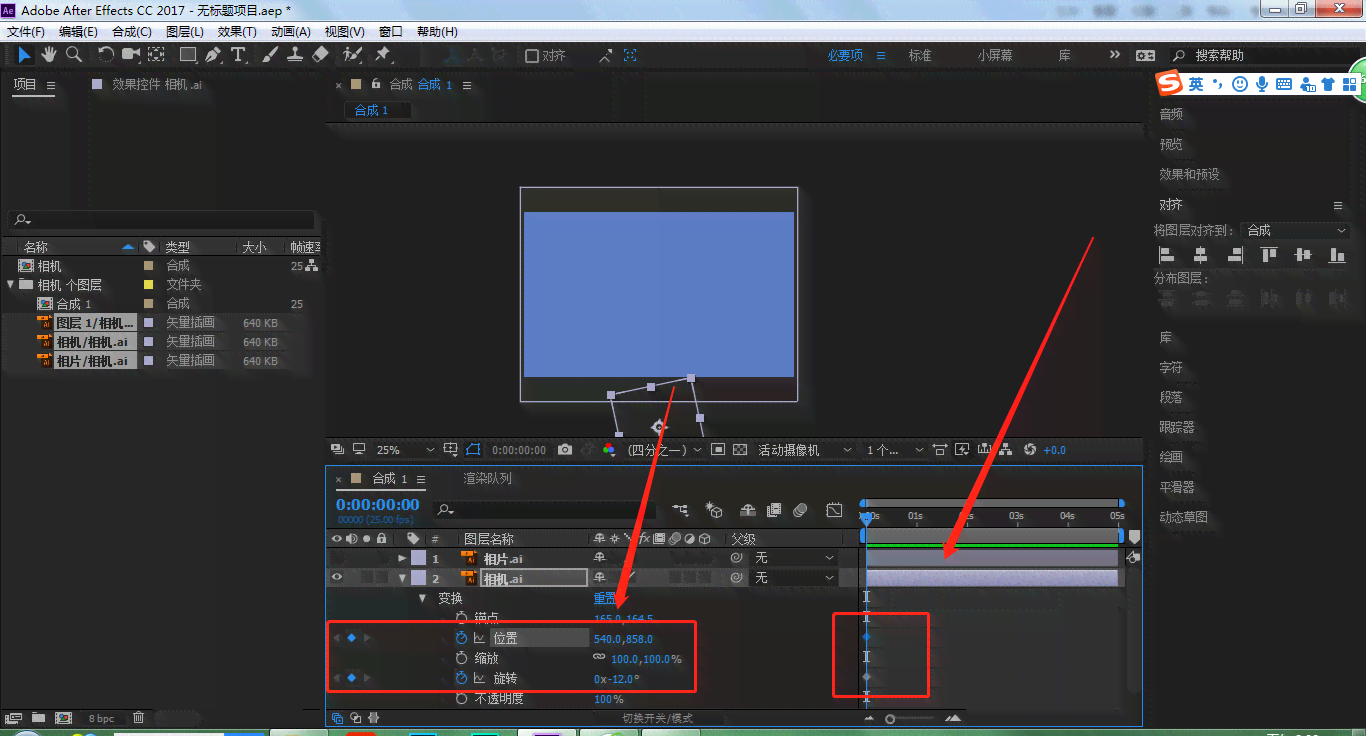Click align top edges icon
The height and width of the screenshot is (736, 1366).
pyautogui.click(x=1270, y=255)
